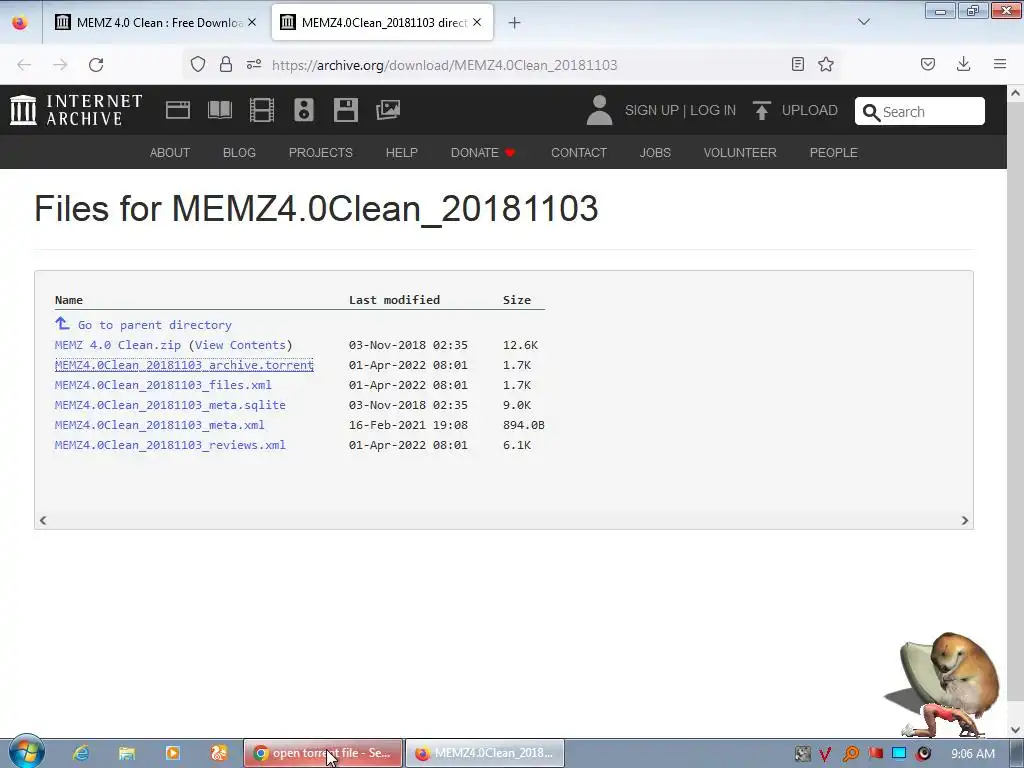Viewport: 1024px width, 768px height.
Task: Click the Firefox reload button
Action: [x=96, y=65]
